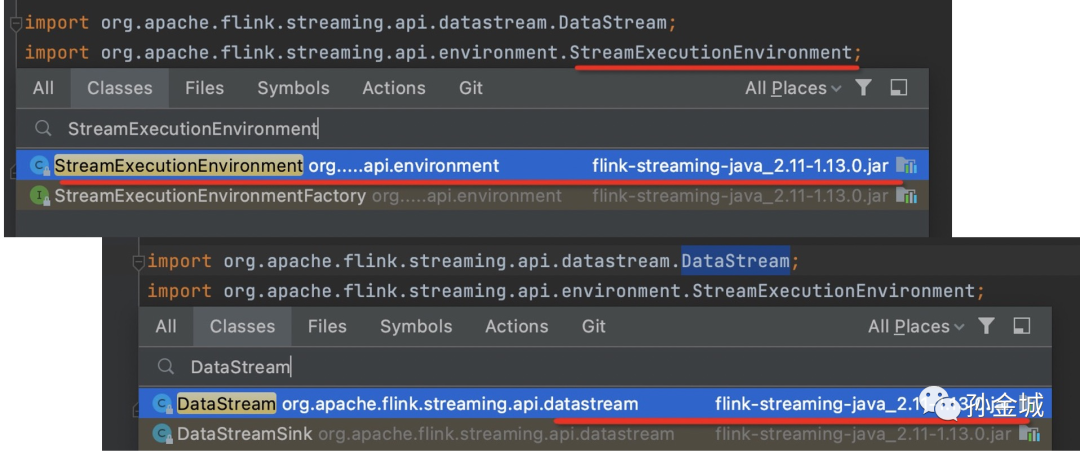The height and width of the screenshot is (453, 1080).
Task: Click the filter icon in the StreamExecutionEnvironment search popup
Action: coord(864,88)
